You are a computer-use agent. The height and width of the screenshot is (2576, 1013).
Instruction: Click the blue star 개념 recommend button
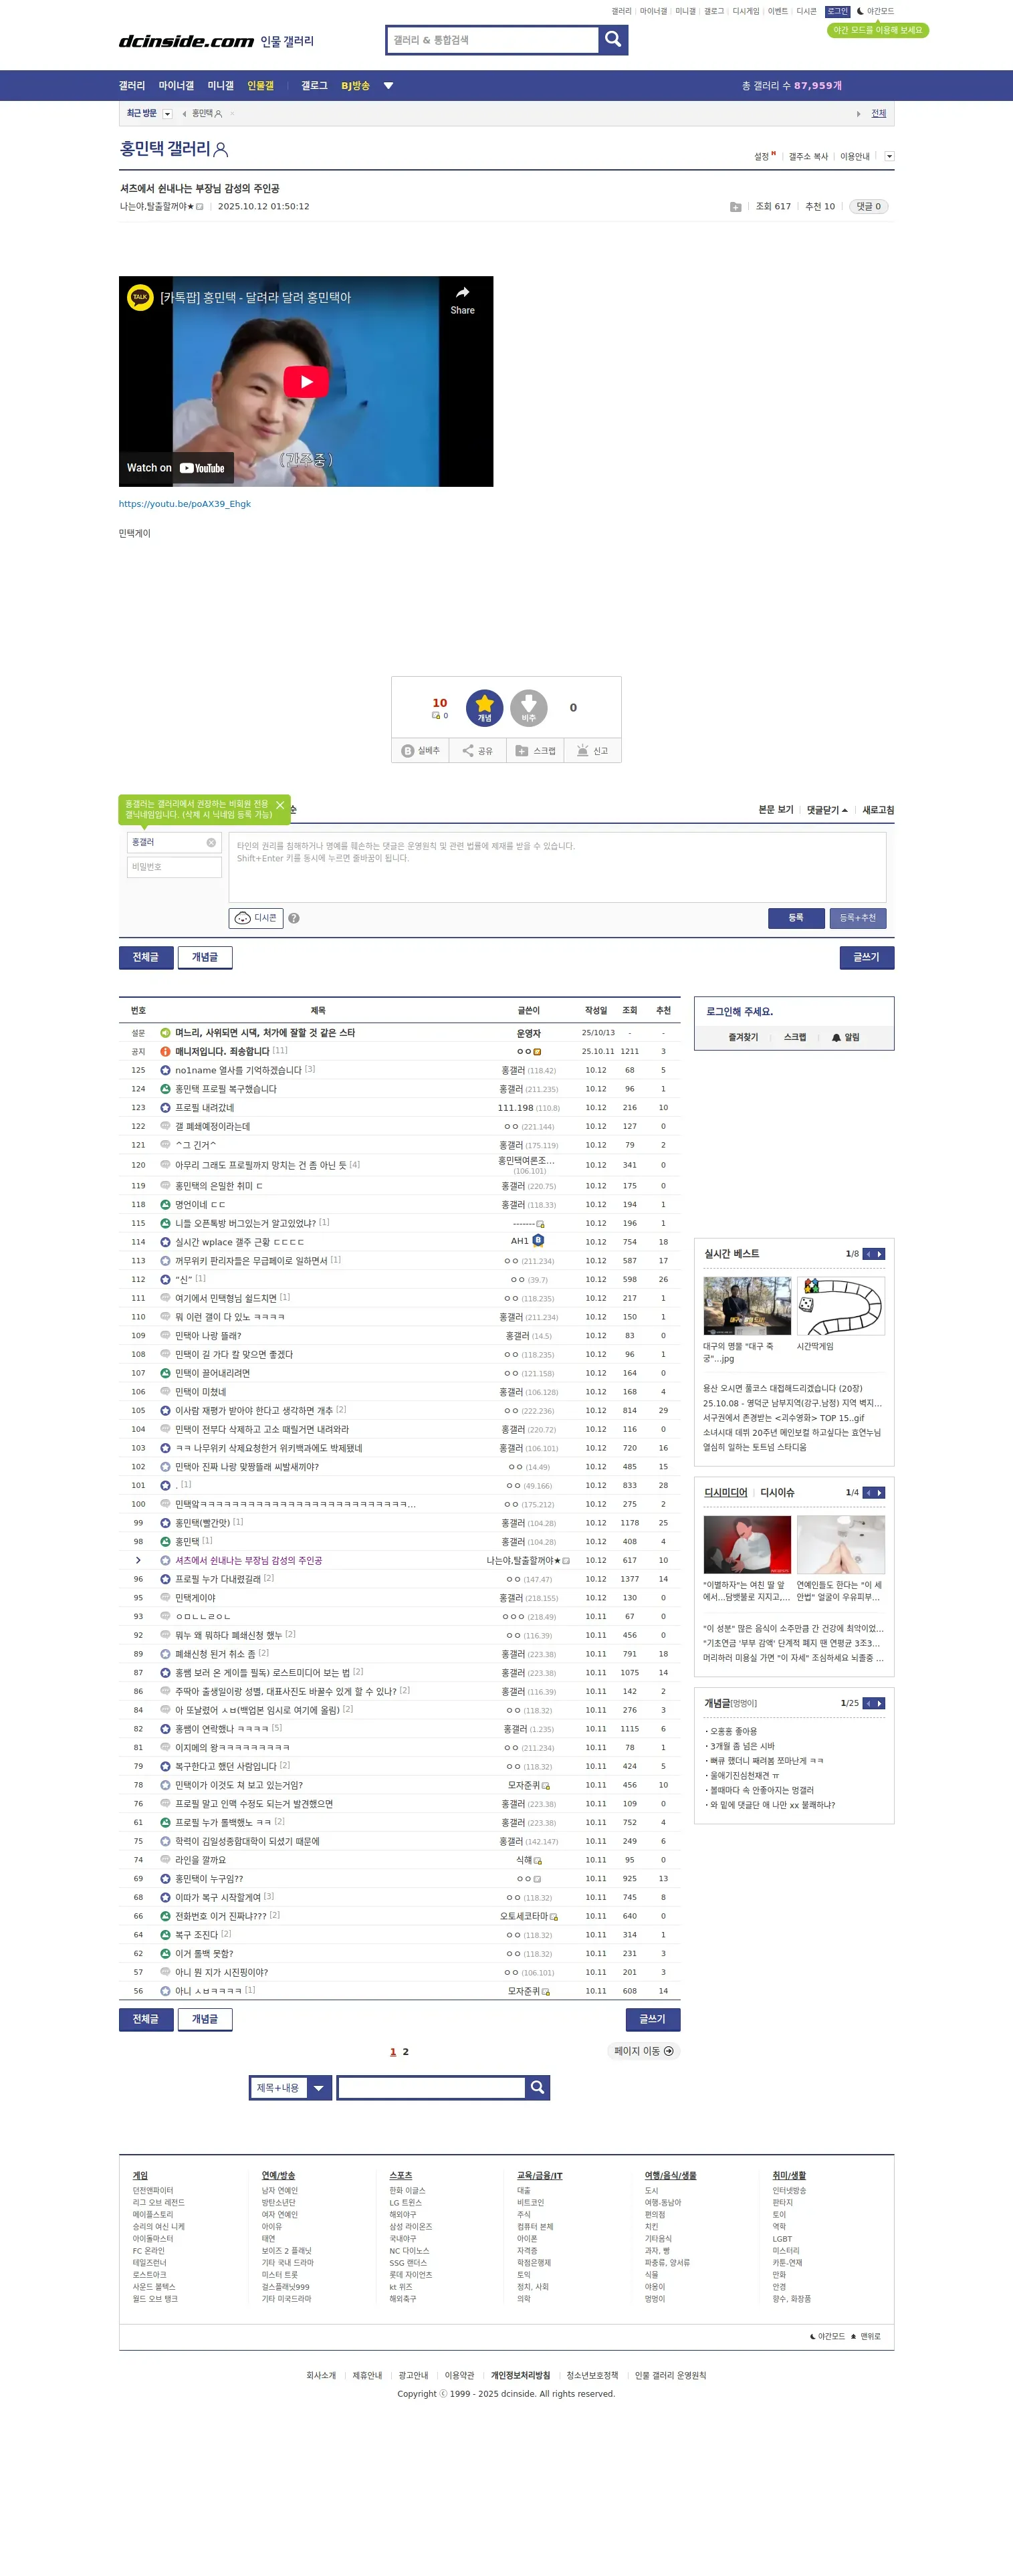pos(484,708)
